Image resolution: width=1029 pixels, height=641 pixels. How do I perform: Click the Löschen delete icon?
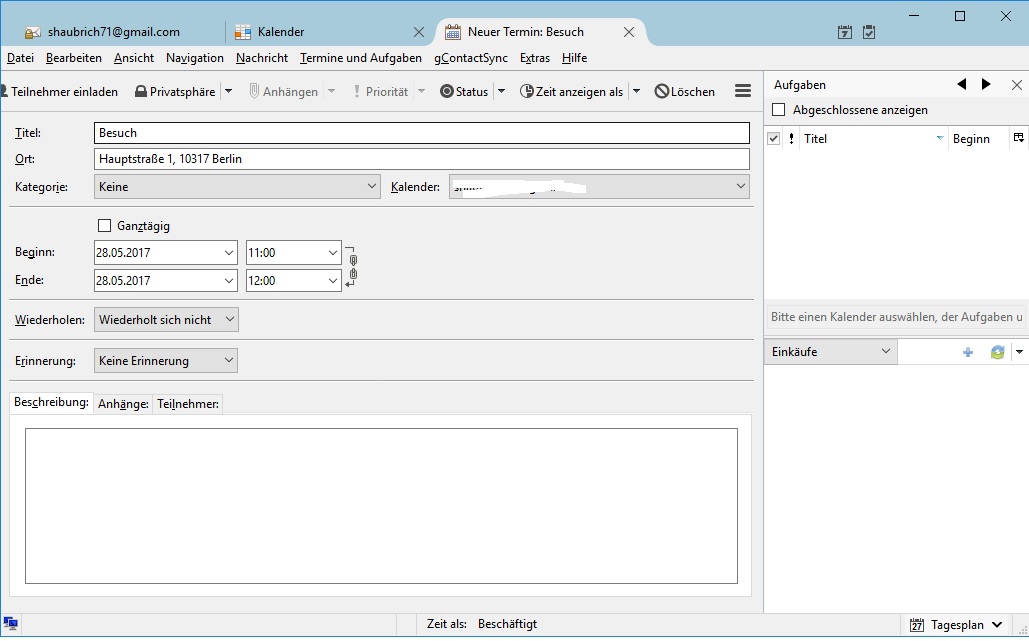coord(662,92)
